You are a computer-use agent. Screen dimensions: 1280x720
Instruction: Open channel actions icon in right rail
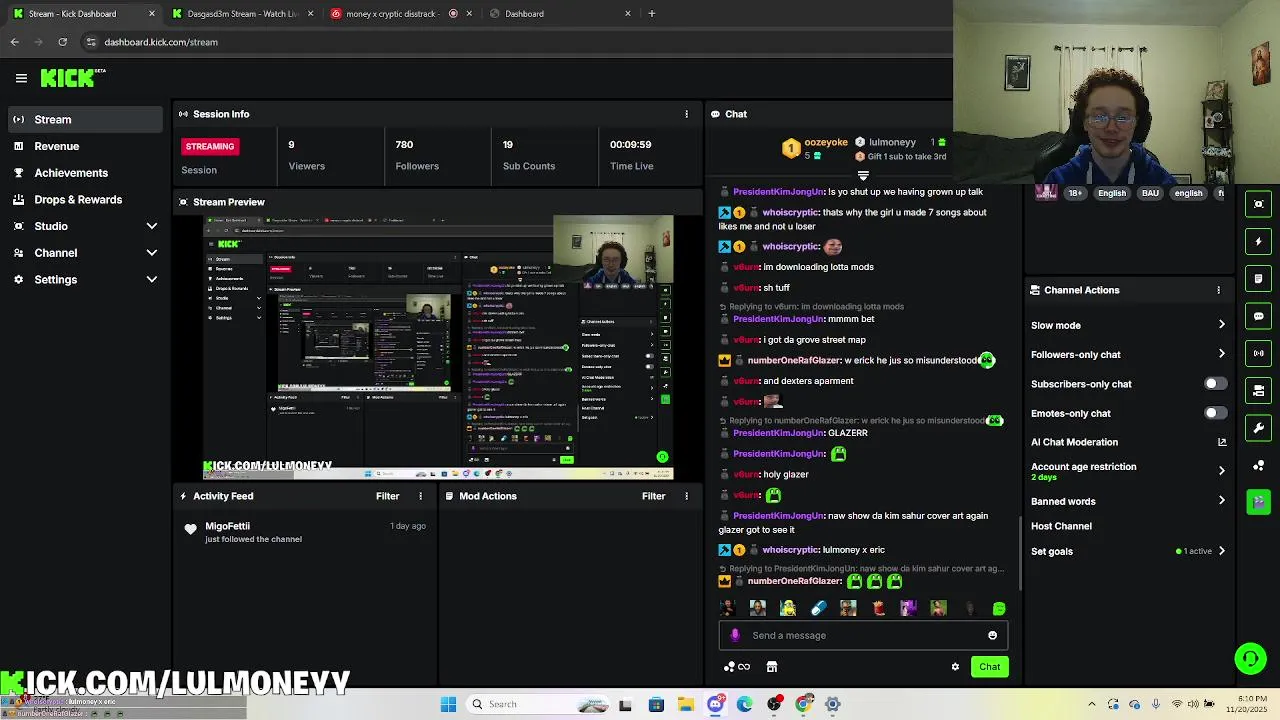tap(1259, 390)
